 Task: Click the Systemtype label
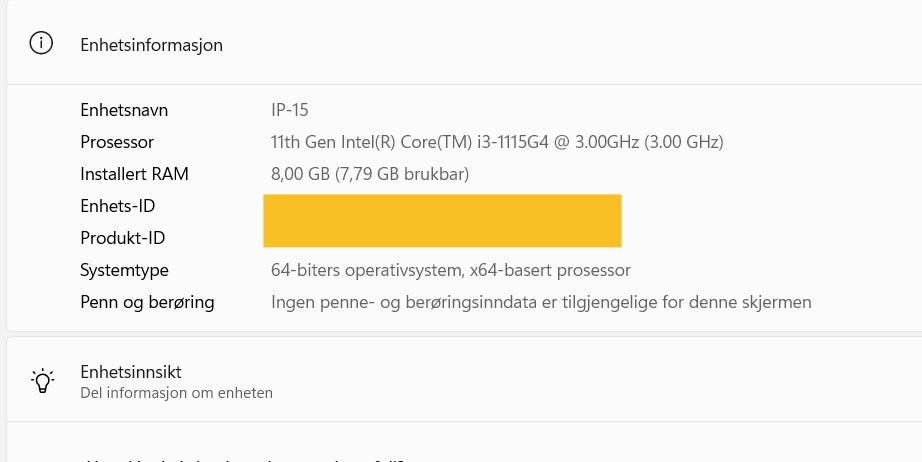124,270
